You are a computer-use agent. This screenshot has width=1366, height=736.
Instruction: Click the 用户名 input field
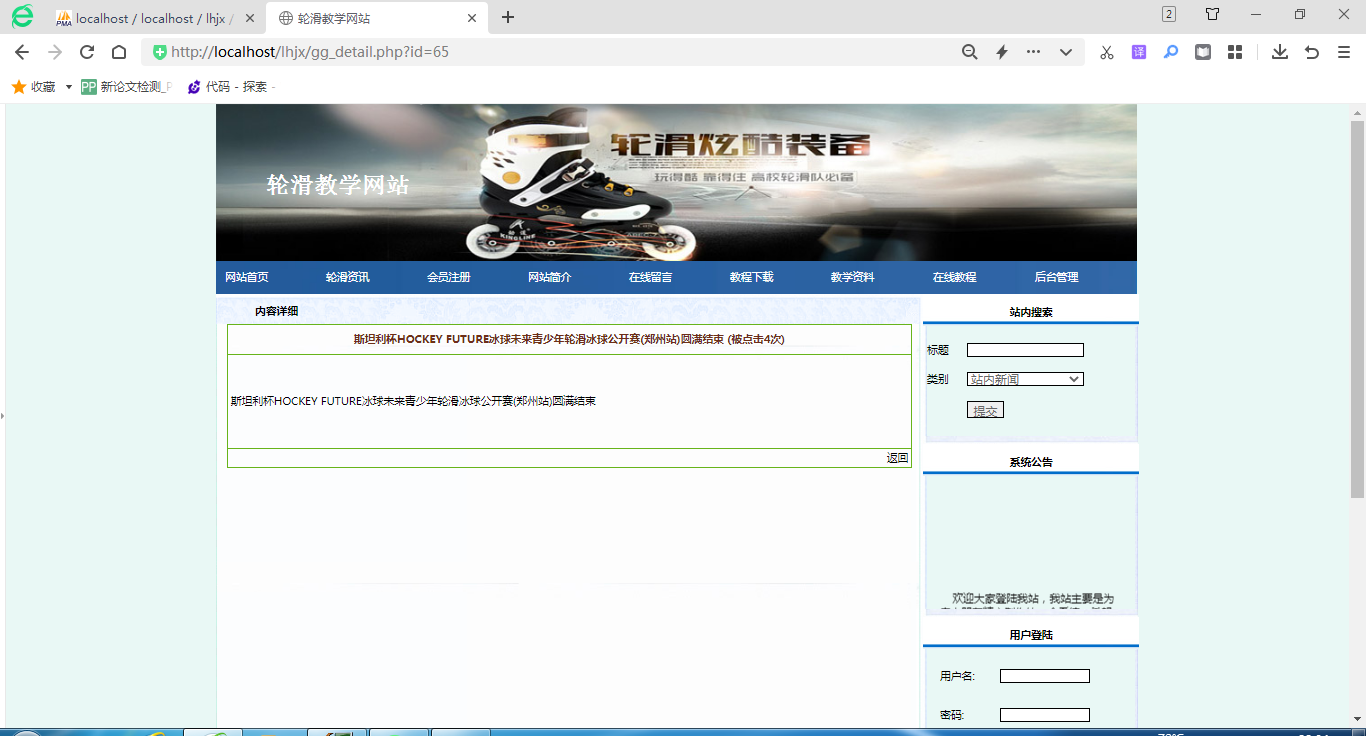pyautogui.click(x=1045, y=676)
